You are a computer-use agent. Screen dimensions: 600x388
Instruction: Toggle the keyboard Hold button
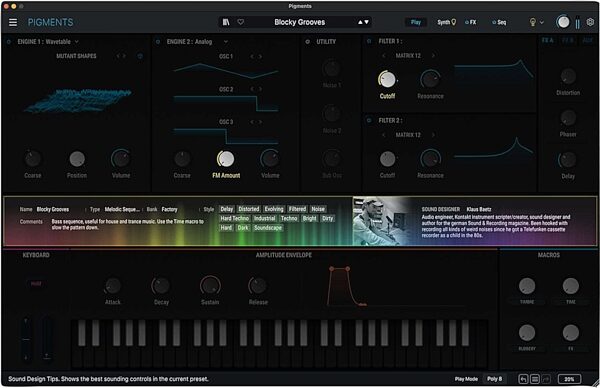click(36, 284)
